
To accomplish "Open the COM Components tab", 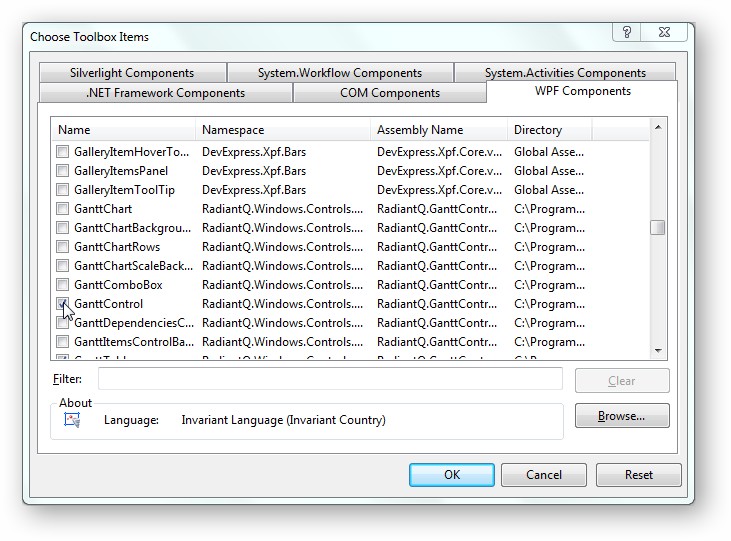I will tap(389, 93).
